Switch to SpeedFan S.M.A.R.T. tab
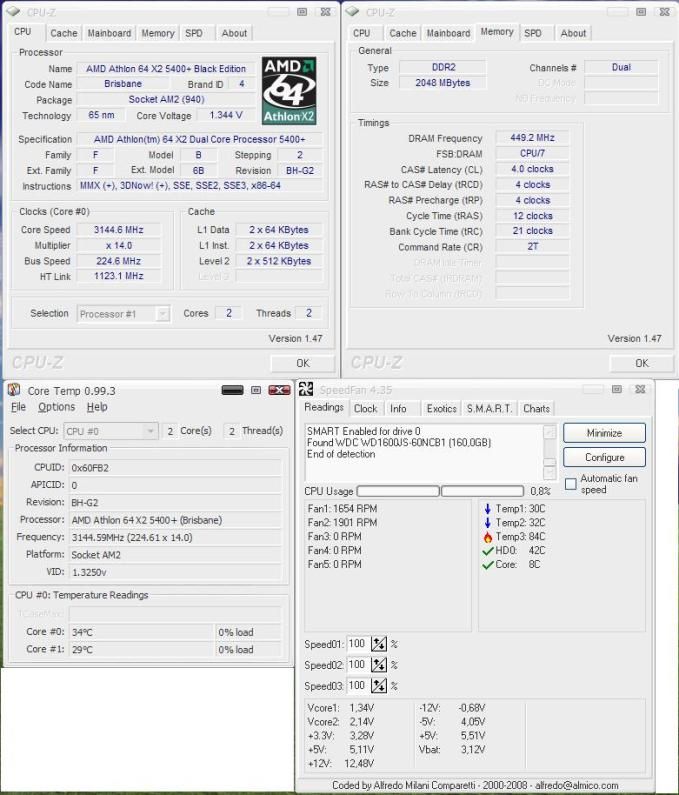 point(489,408)
